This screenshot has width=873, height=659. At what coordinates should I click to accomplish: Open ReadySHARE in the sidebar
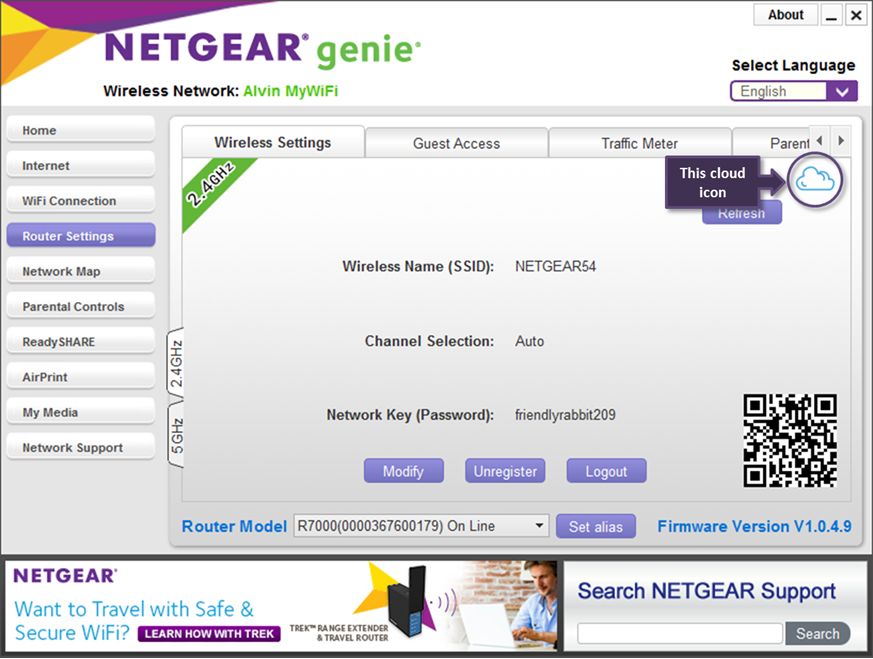81,342
